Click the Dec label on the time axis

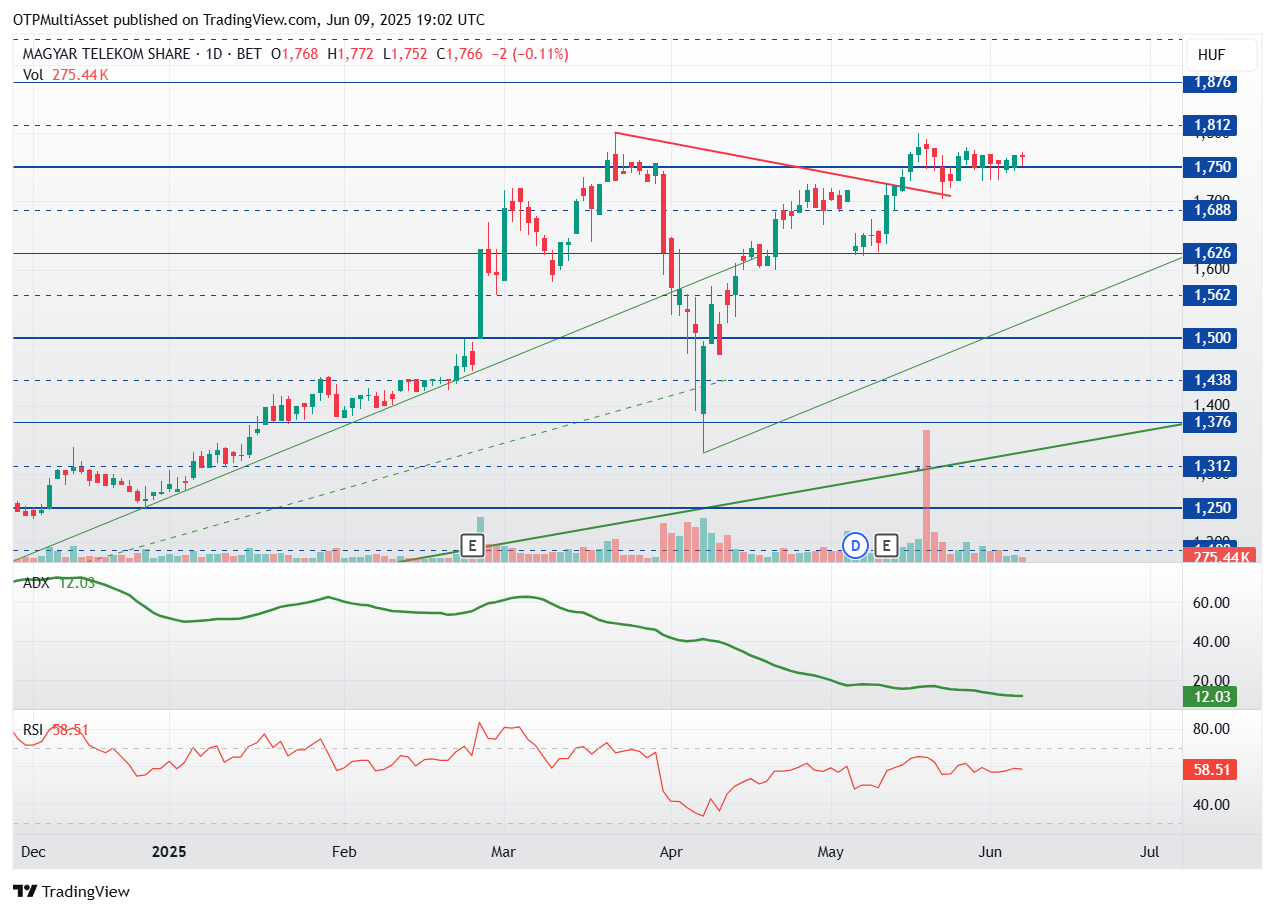click(32, 852)
